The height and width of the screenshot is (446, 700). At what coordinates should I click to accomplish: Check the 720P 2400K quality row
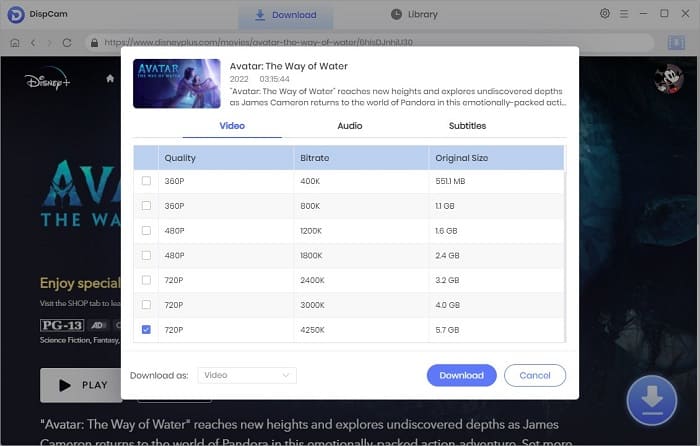(146, 280)
